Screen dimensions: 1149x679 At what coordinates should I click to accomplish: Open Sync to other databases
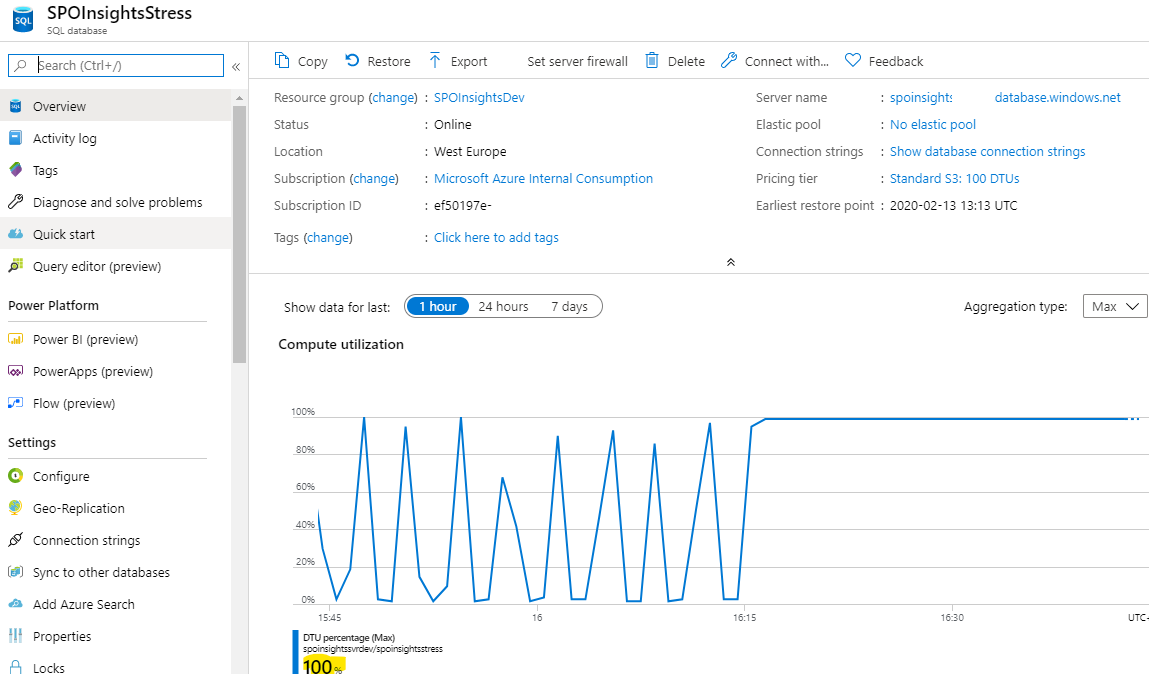116,572
